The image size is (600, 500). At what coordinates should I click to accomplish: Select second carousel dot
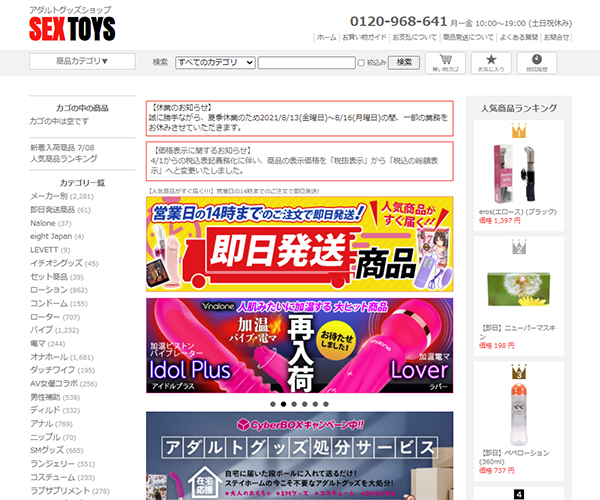pyautogui.click(x=284, y=404)
